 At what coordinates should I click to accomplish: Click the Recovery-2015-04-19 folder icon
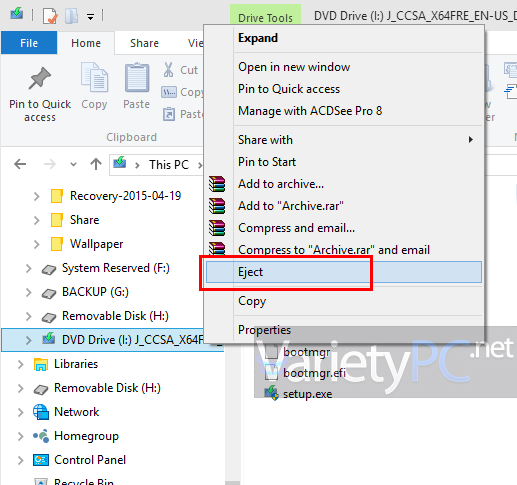[57, 196]
